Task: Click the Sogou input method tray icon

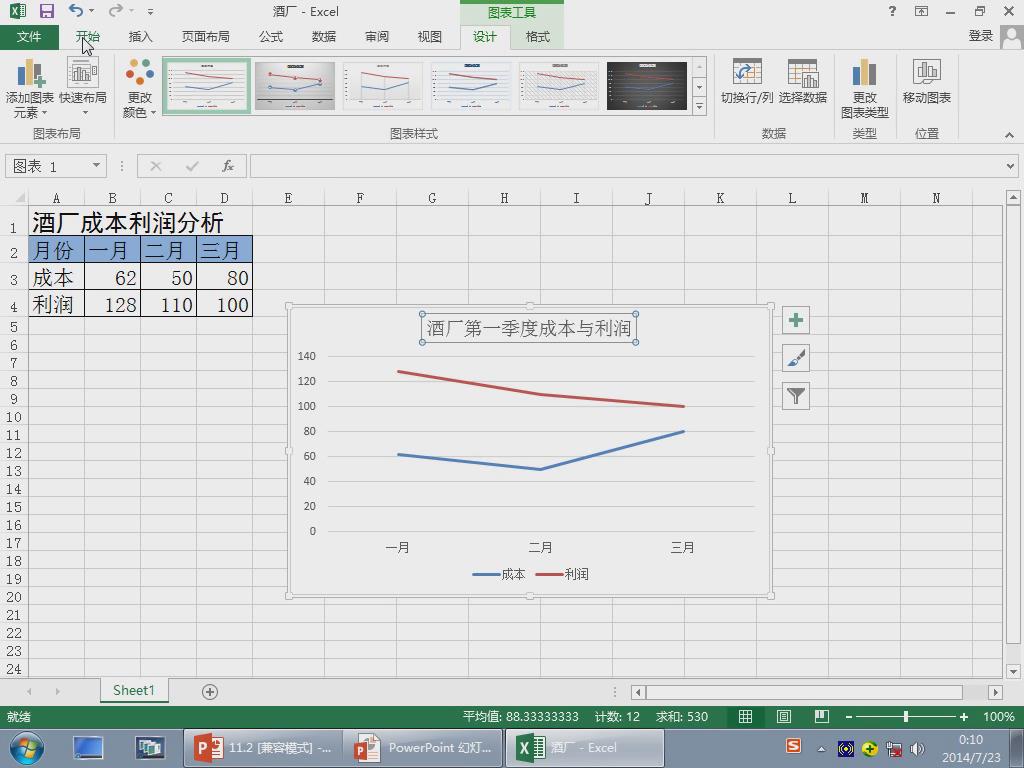Action: [793, 746]
